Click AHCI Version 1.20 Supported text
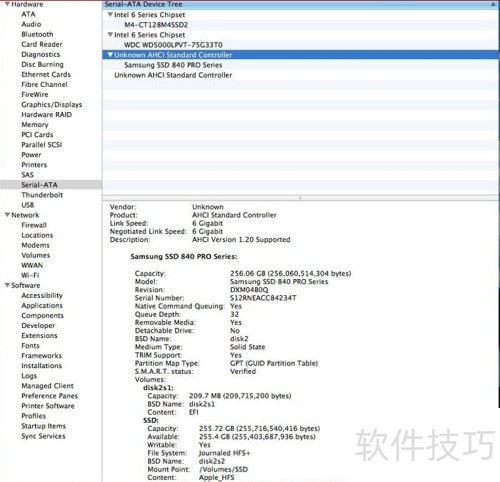This screenshot has width=500, height=482. [x=241, y=239]
